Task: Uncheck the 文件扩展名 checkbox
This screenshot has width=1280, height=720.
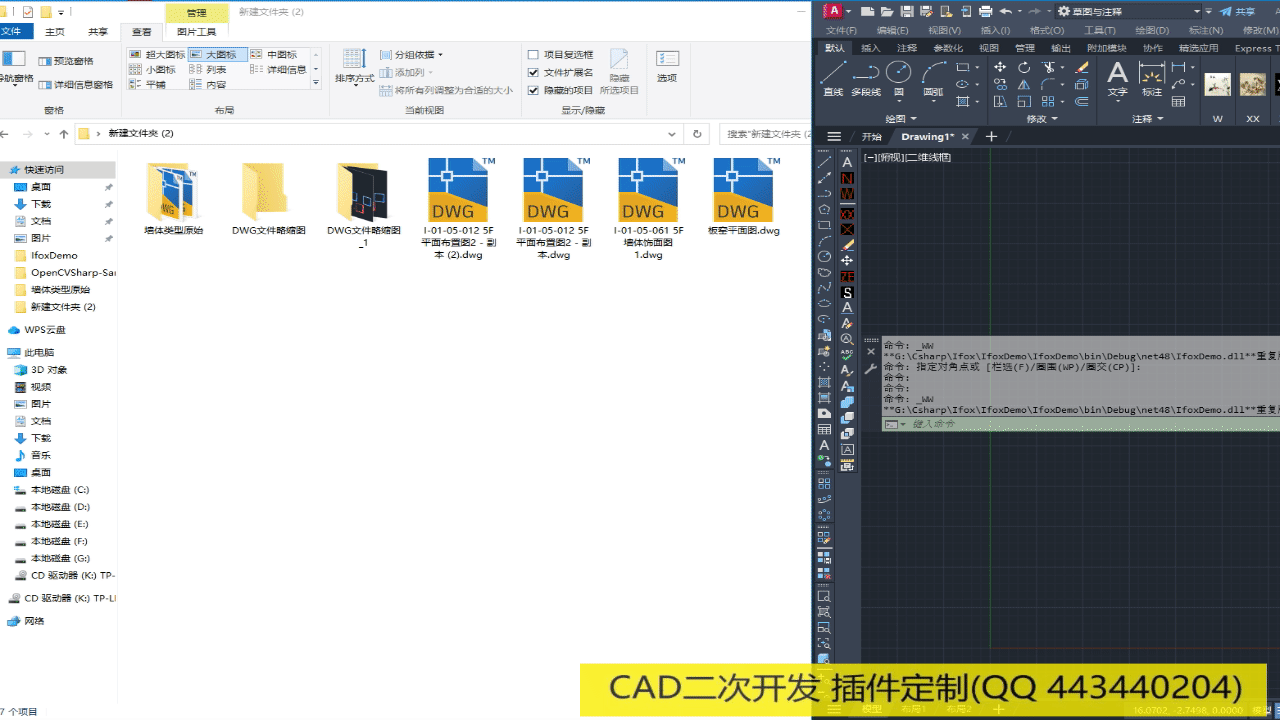Action: click(533, 73)
